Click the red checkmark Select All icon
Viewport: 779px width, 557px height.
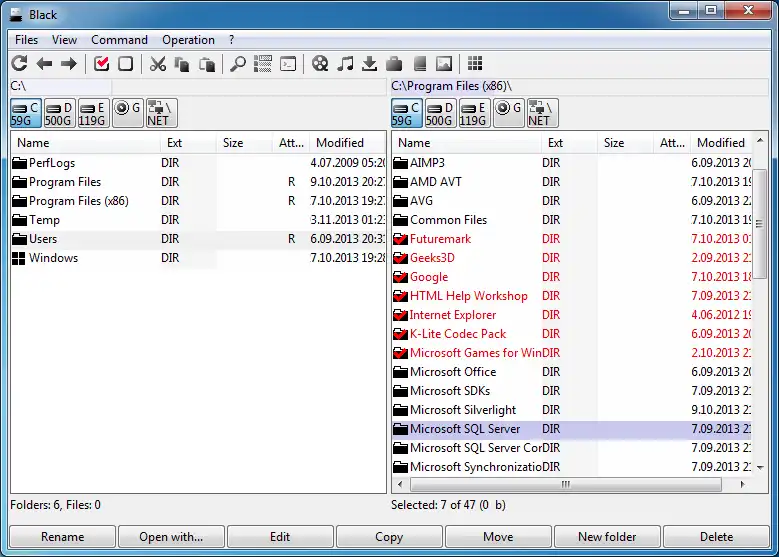[x=101, y=64]
